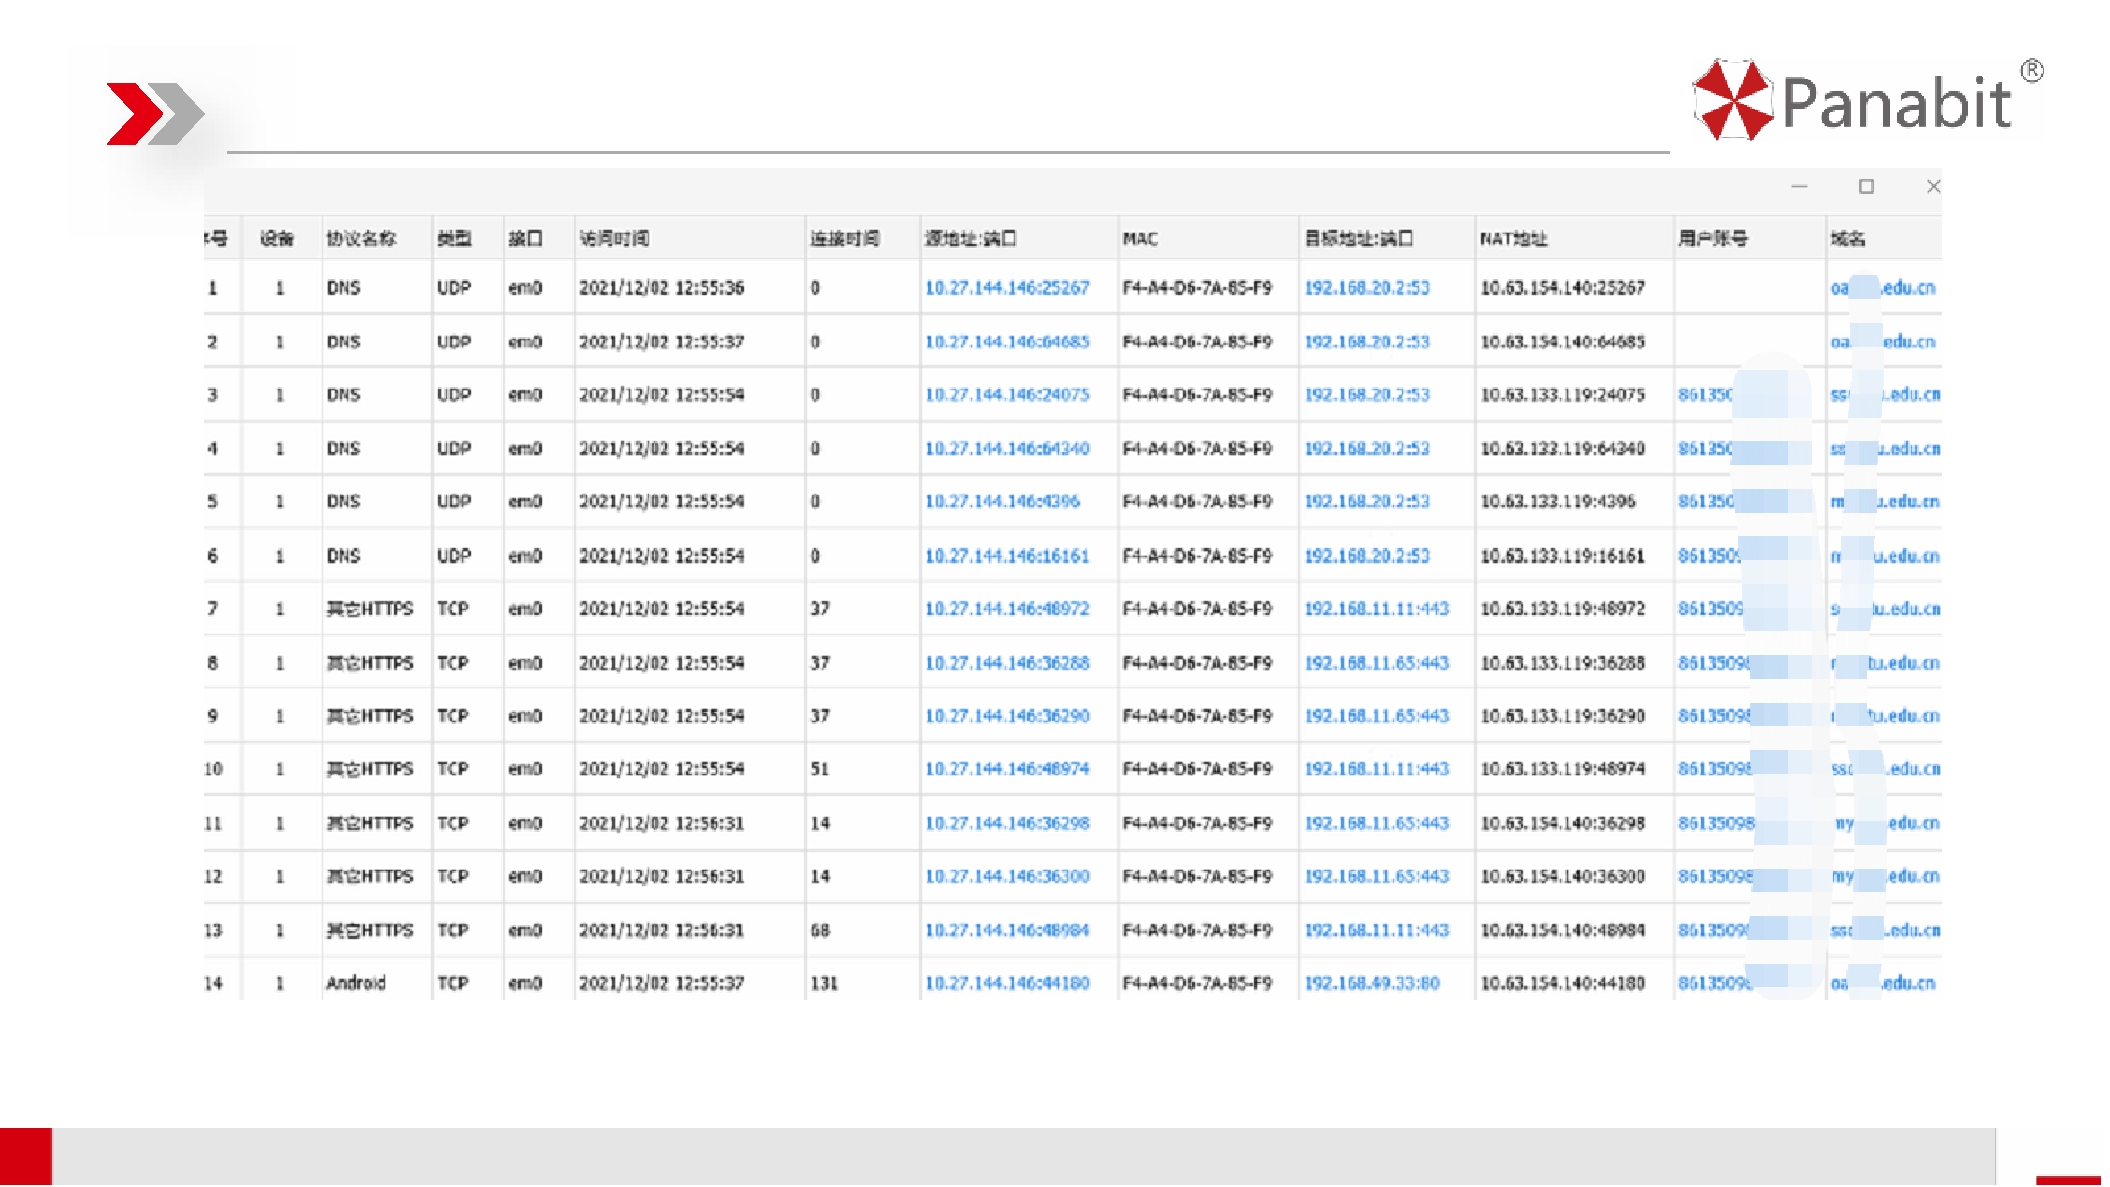Open source address 10.27.144.146:48972
The width and height of the screenshot is (2110, 1187).
pos(1007,609)
